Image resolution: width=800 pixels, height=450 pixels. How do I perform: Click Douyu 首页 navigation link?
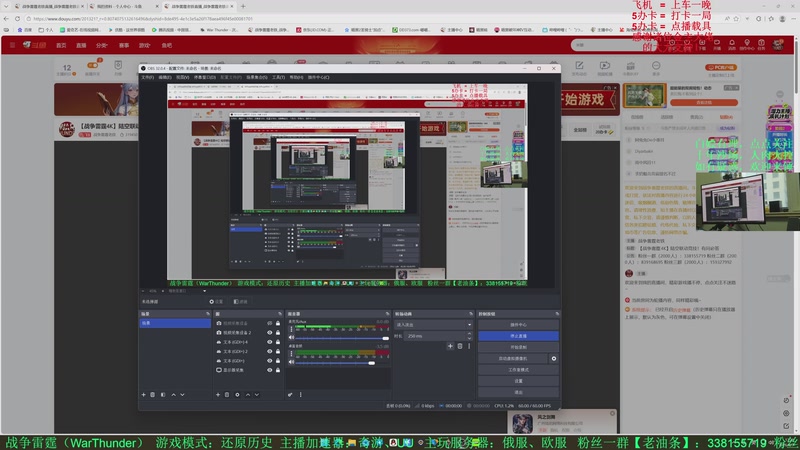point(61,45)
